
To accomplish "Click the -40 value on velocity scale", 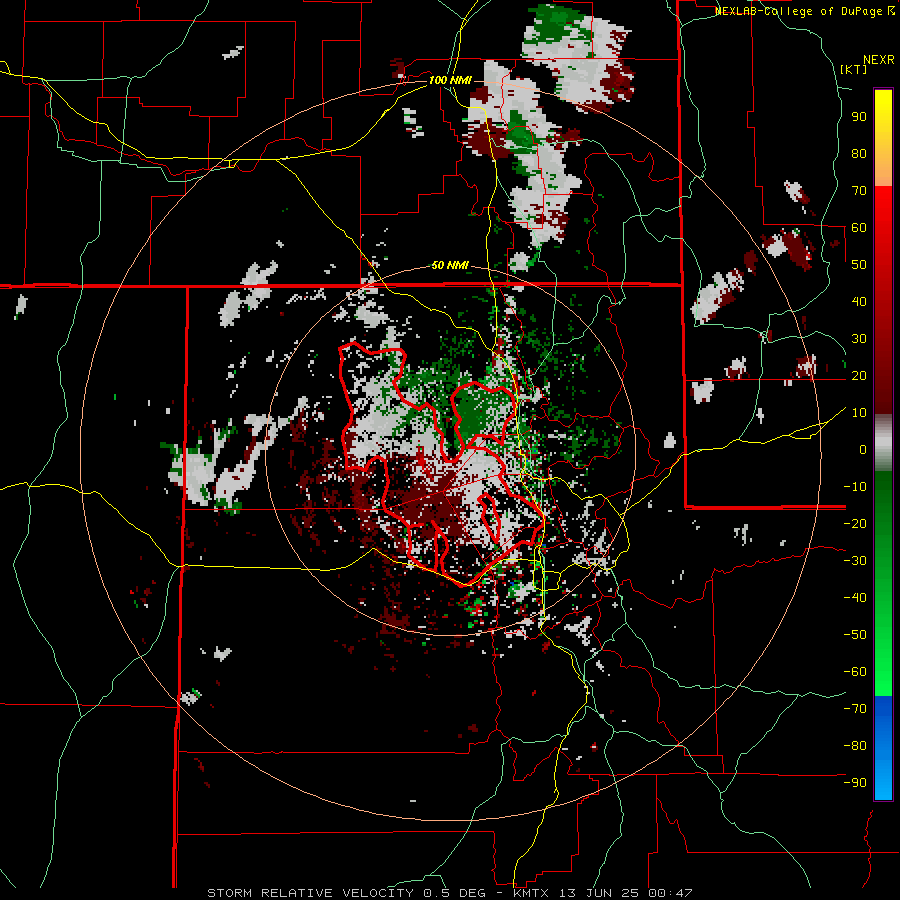I will click(855, 598).
